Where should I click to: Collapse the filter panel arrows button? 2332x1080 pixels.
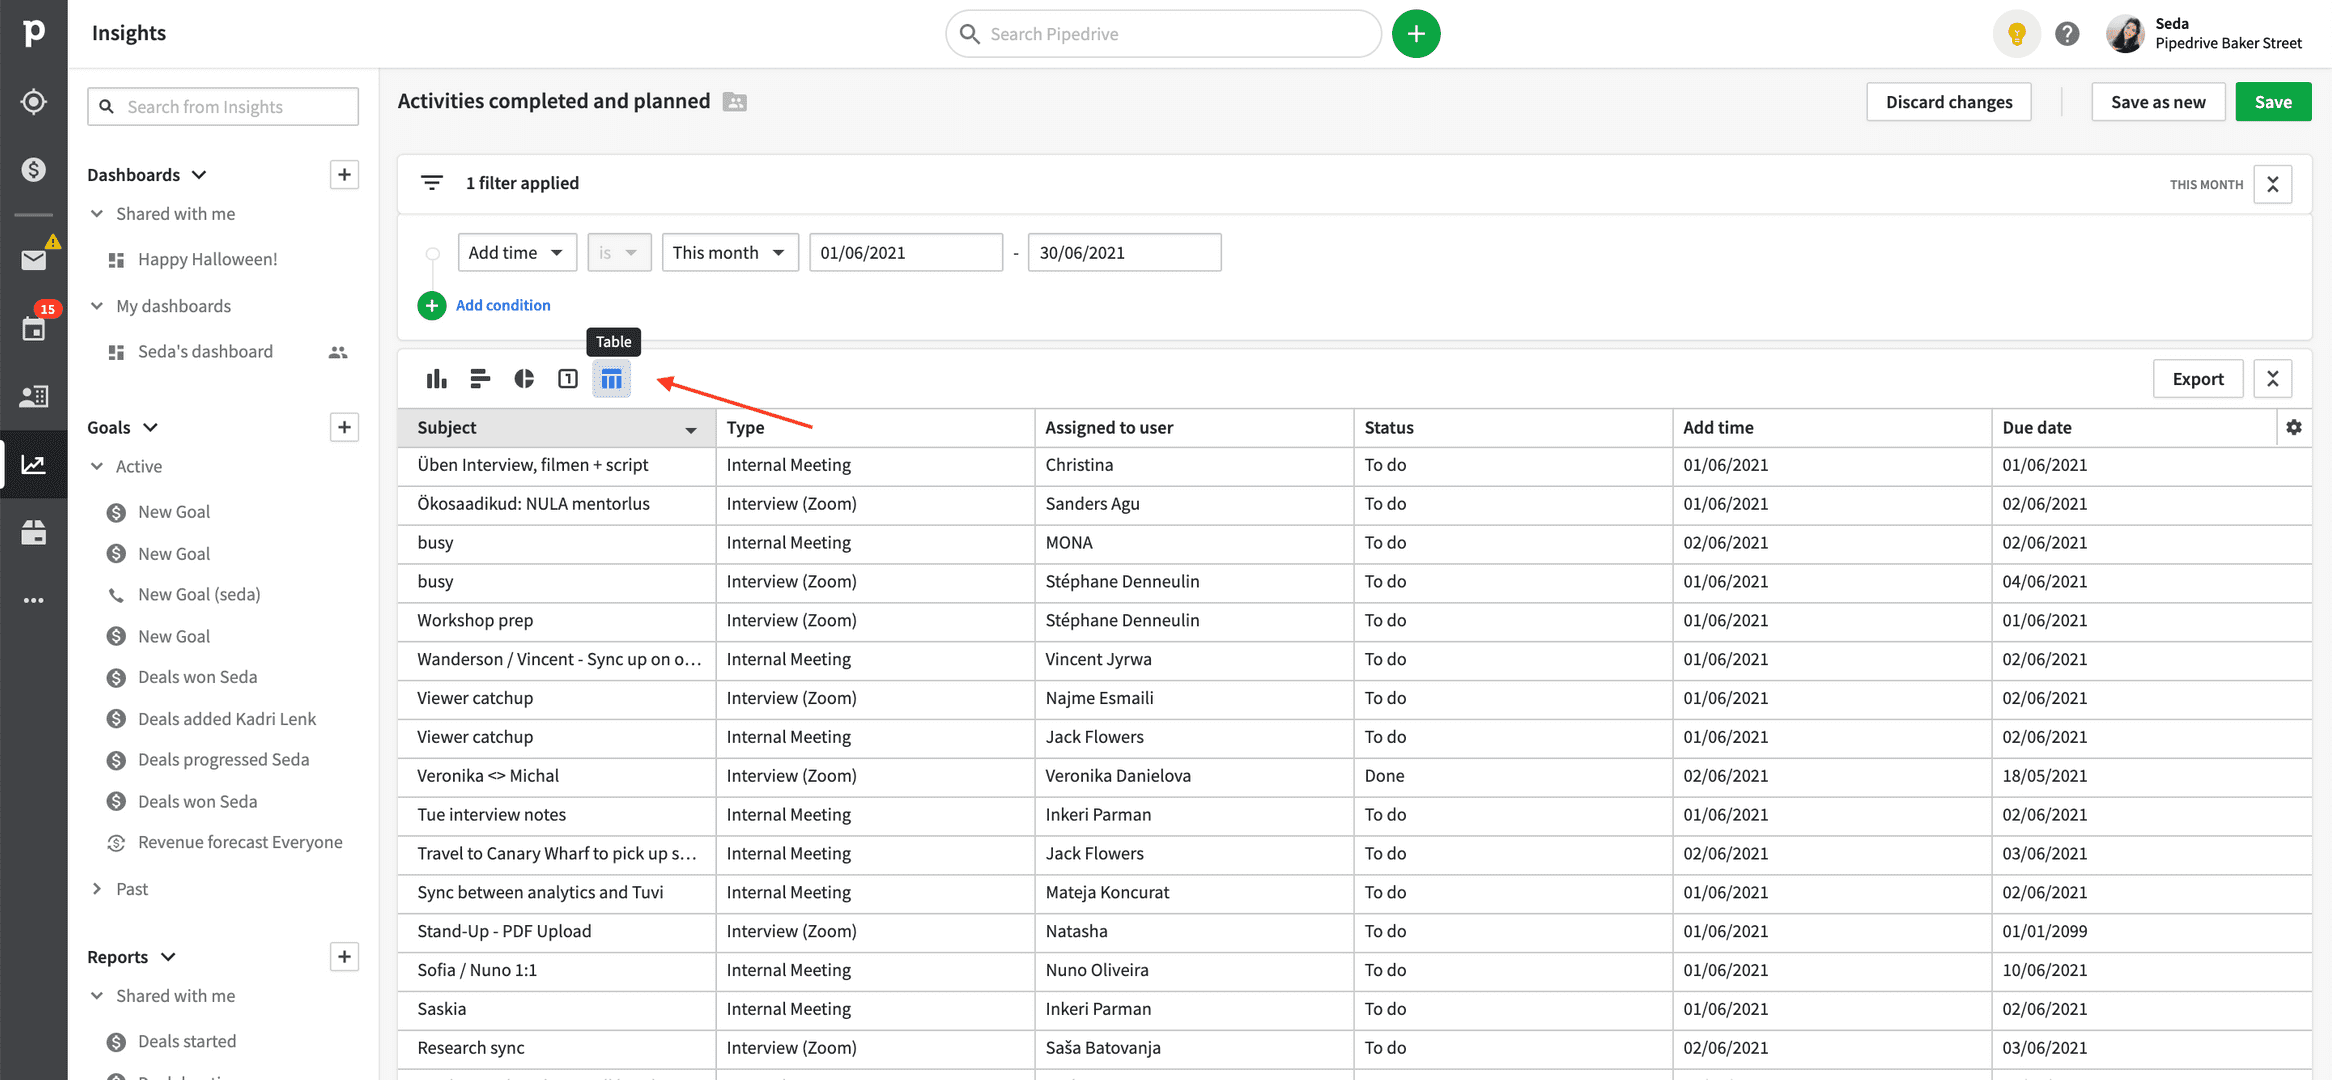click(2272, 184)
